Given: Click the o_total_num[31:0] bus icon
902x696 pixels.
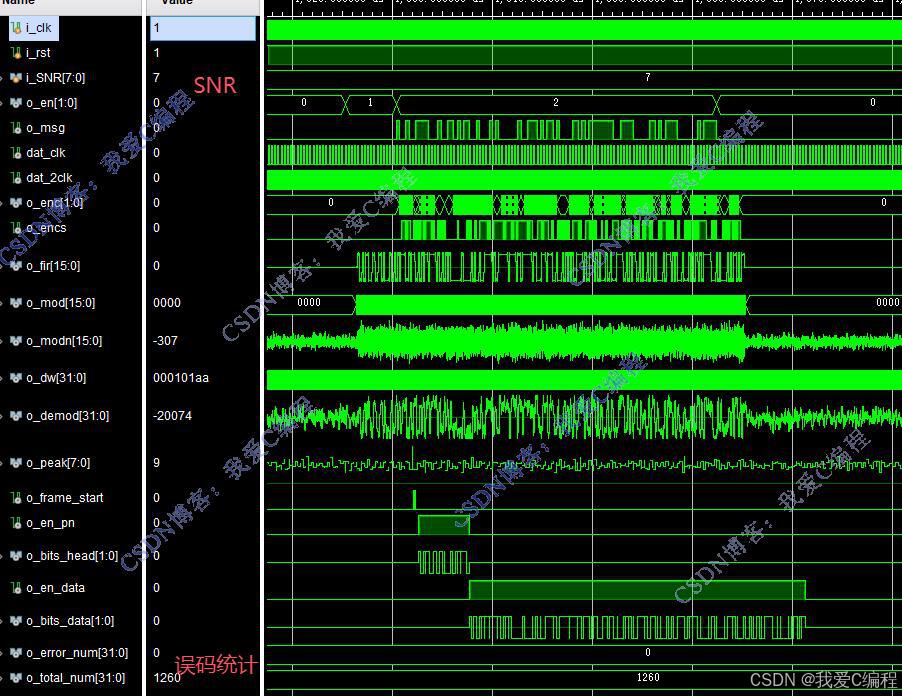Looking at the screenshot, I should pos(16,678).
